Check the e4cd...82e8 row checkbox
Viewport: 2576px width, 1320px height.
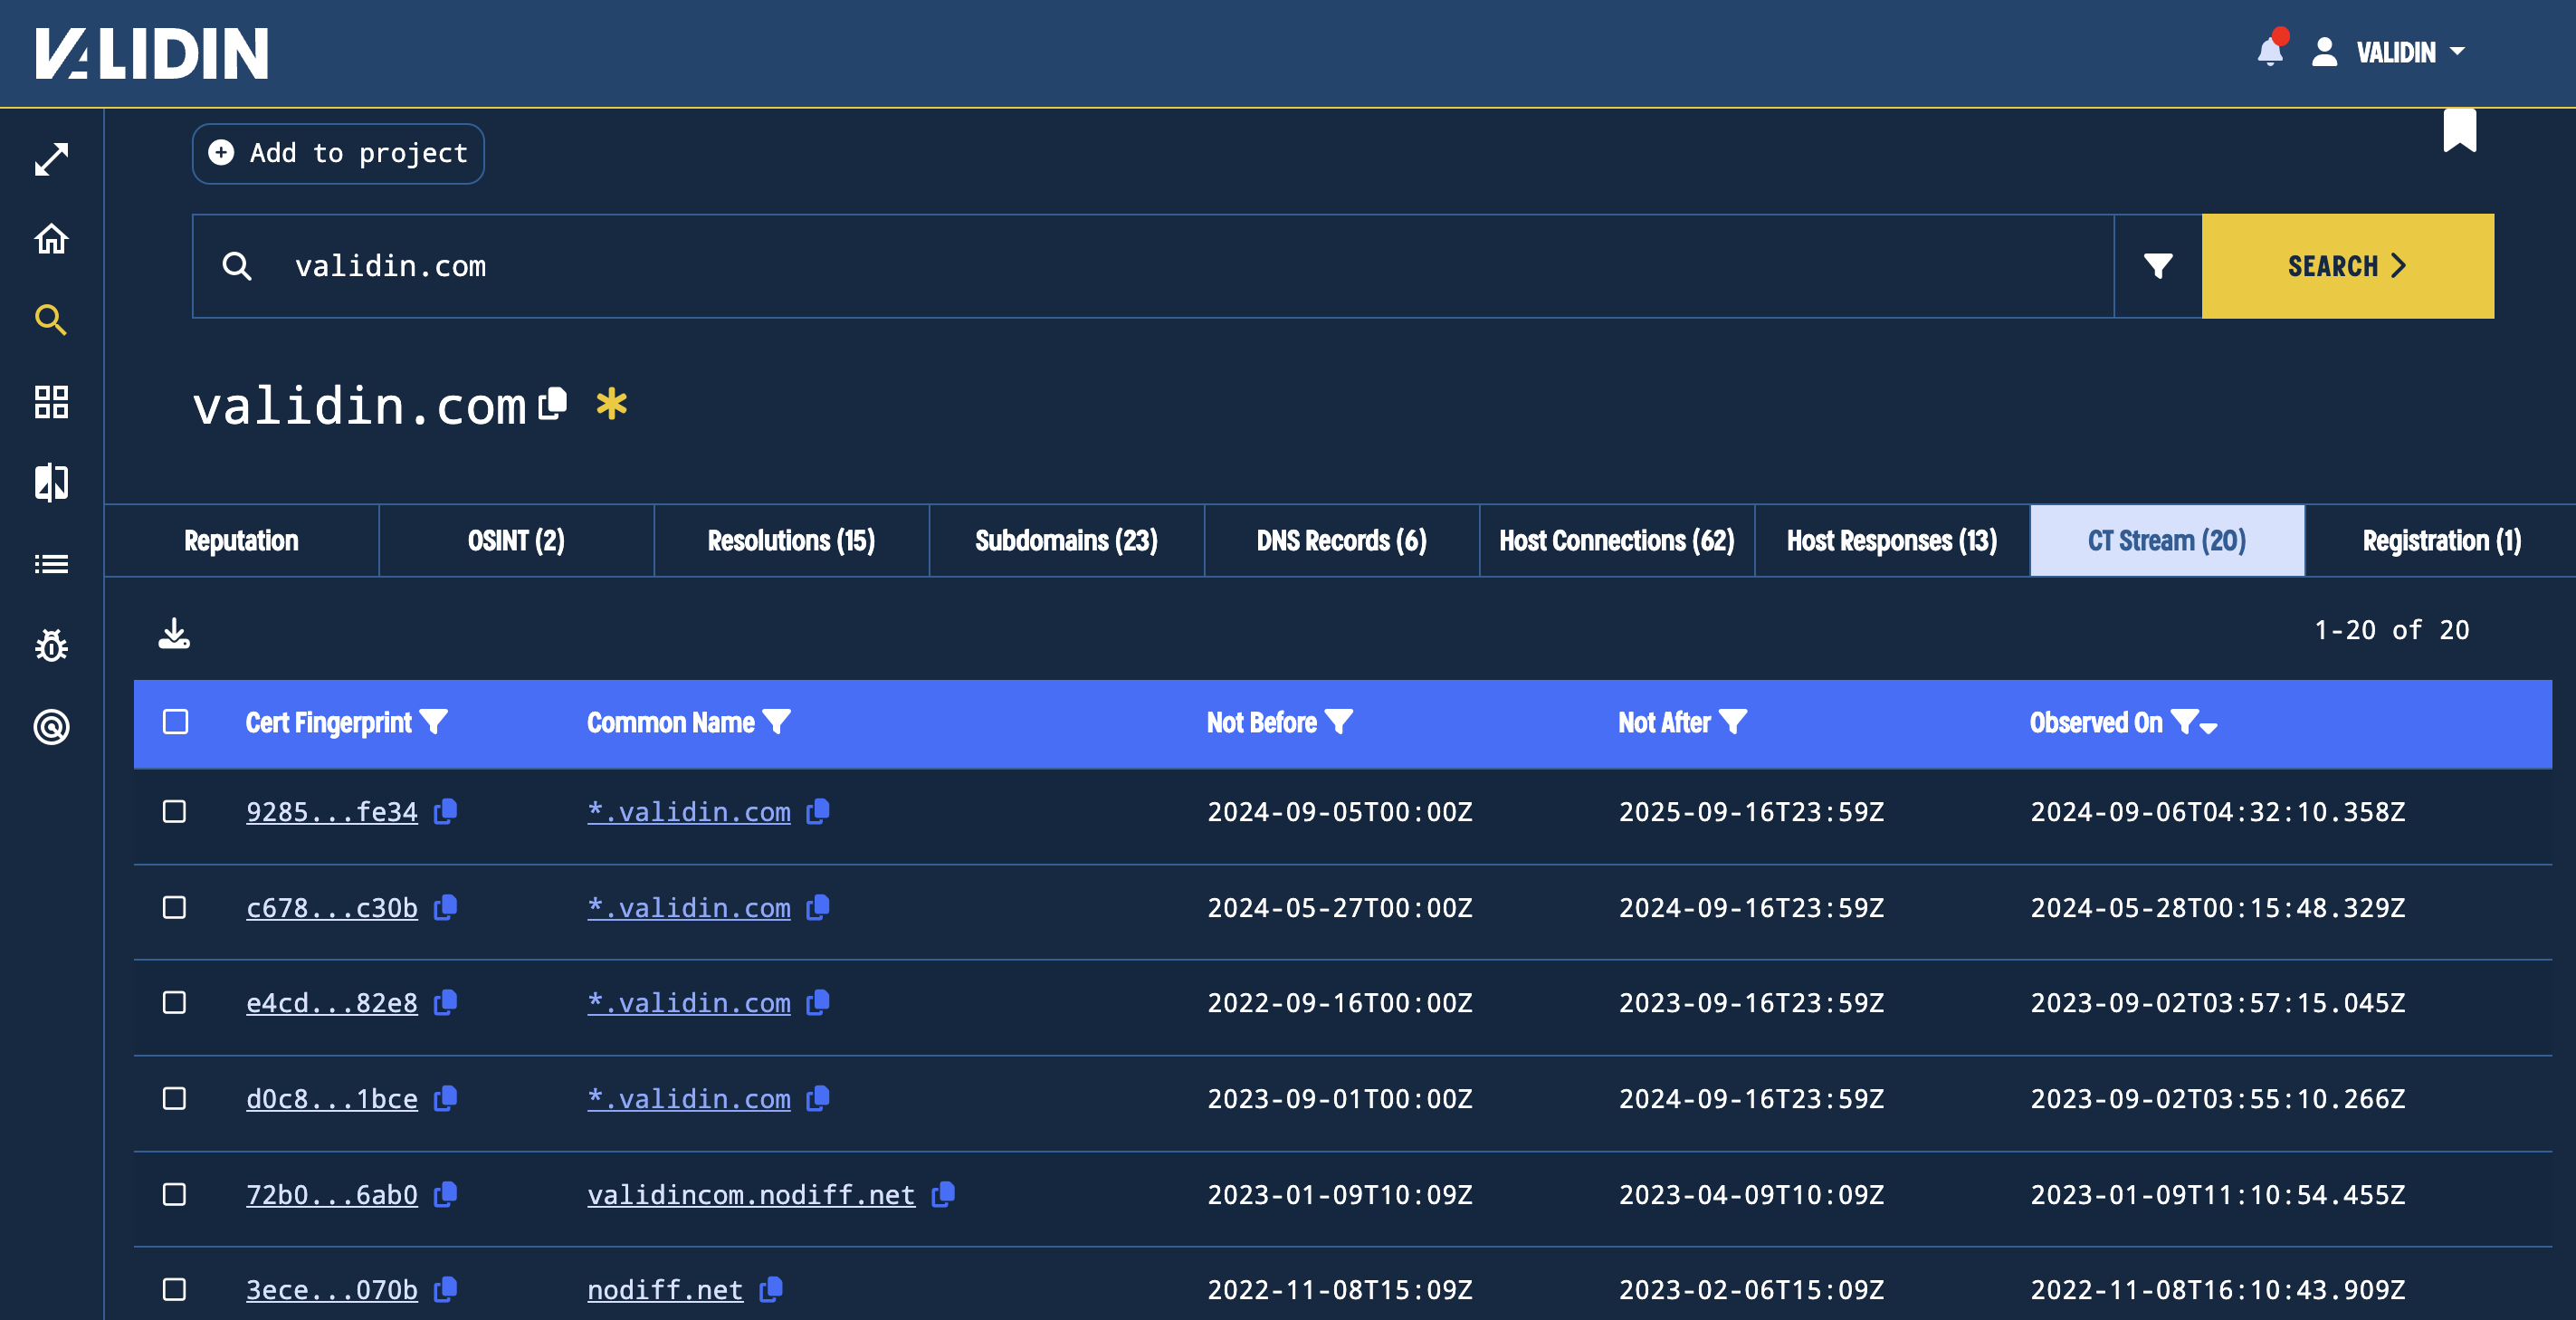click(x=175, y=1002)
